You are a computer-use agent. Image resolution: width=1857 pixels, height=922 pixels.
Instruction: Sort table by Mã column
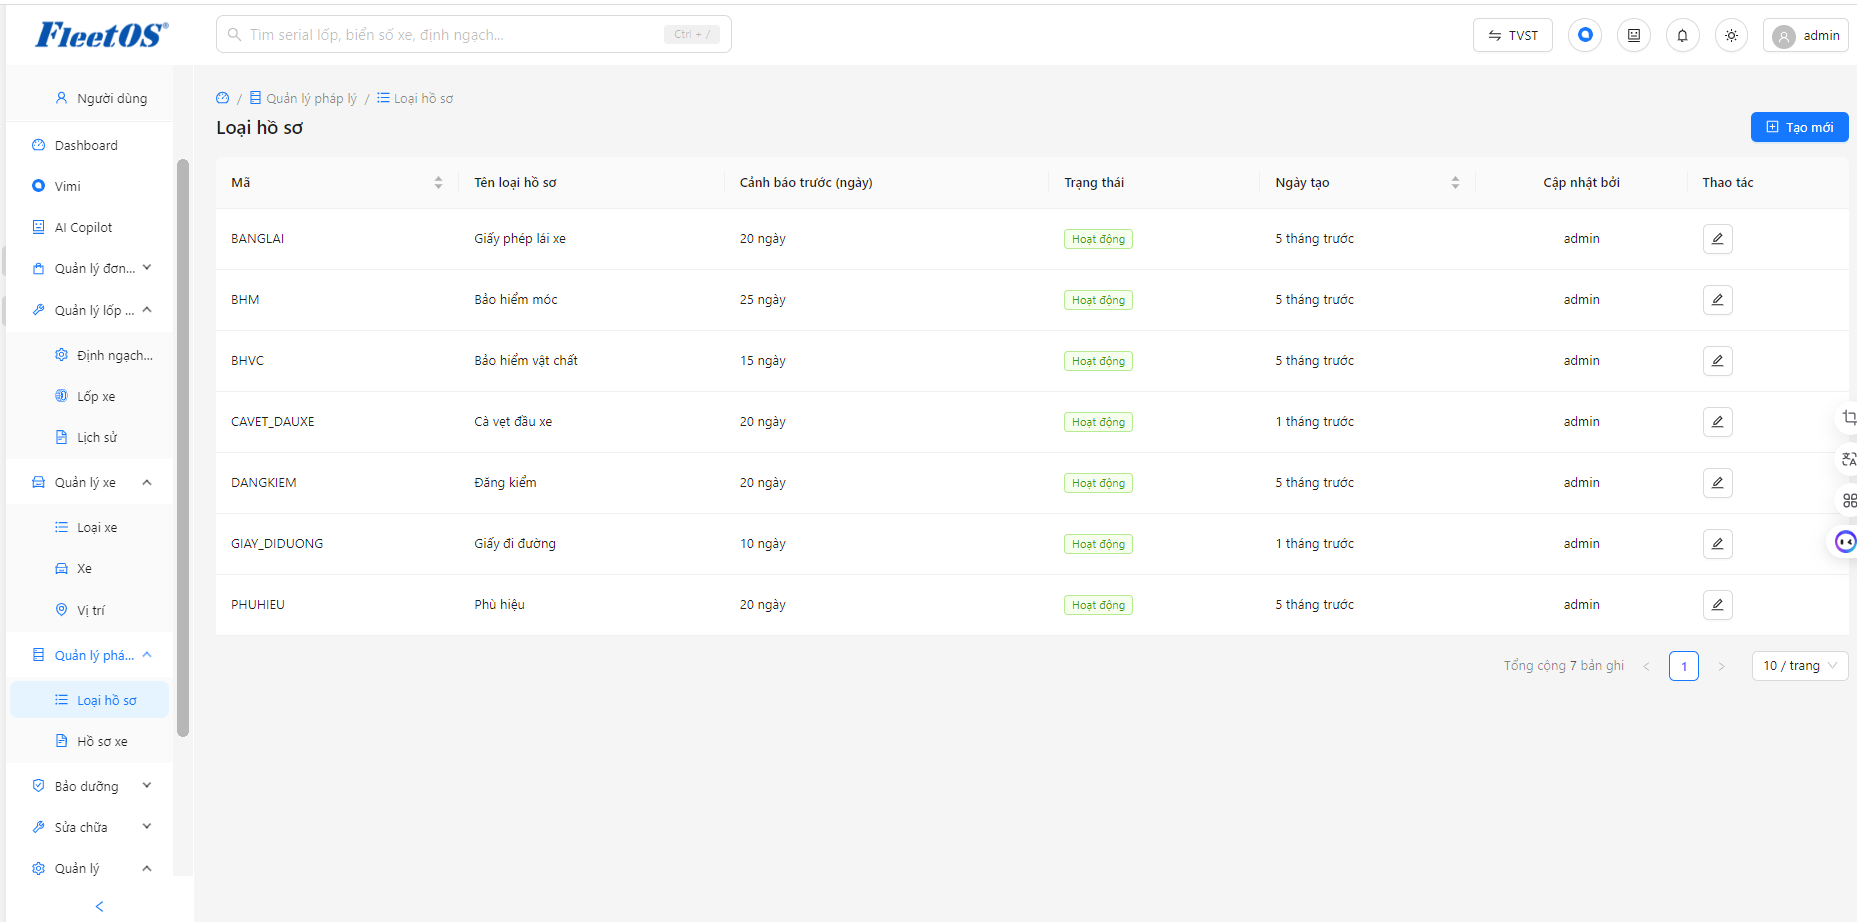pyautogui.click(x=438, y=183)
